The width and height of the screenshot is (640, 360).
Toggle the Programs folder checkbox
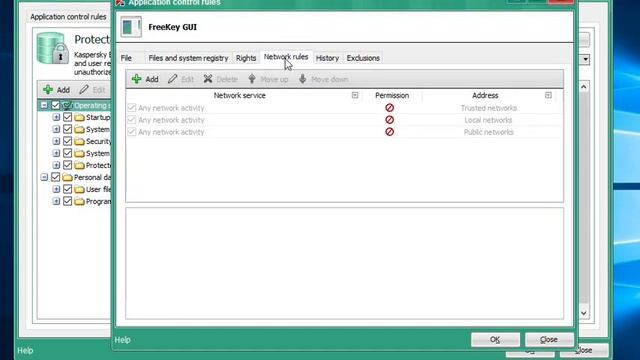click(68, 201)
